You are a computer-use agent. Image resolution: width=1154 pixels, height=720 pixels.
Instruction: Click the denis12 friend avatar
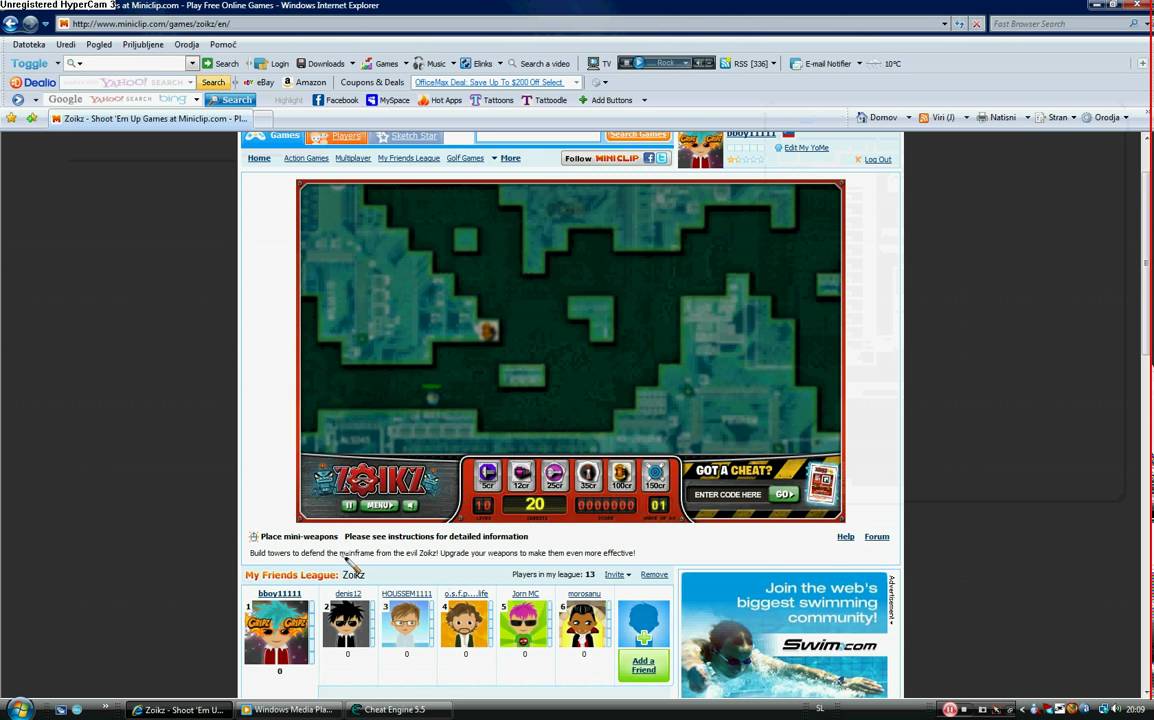tap(347, 624)
